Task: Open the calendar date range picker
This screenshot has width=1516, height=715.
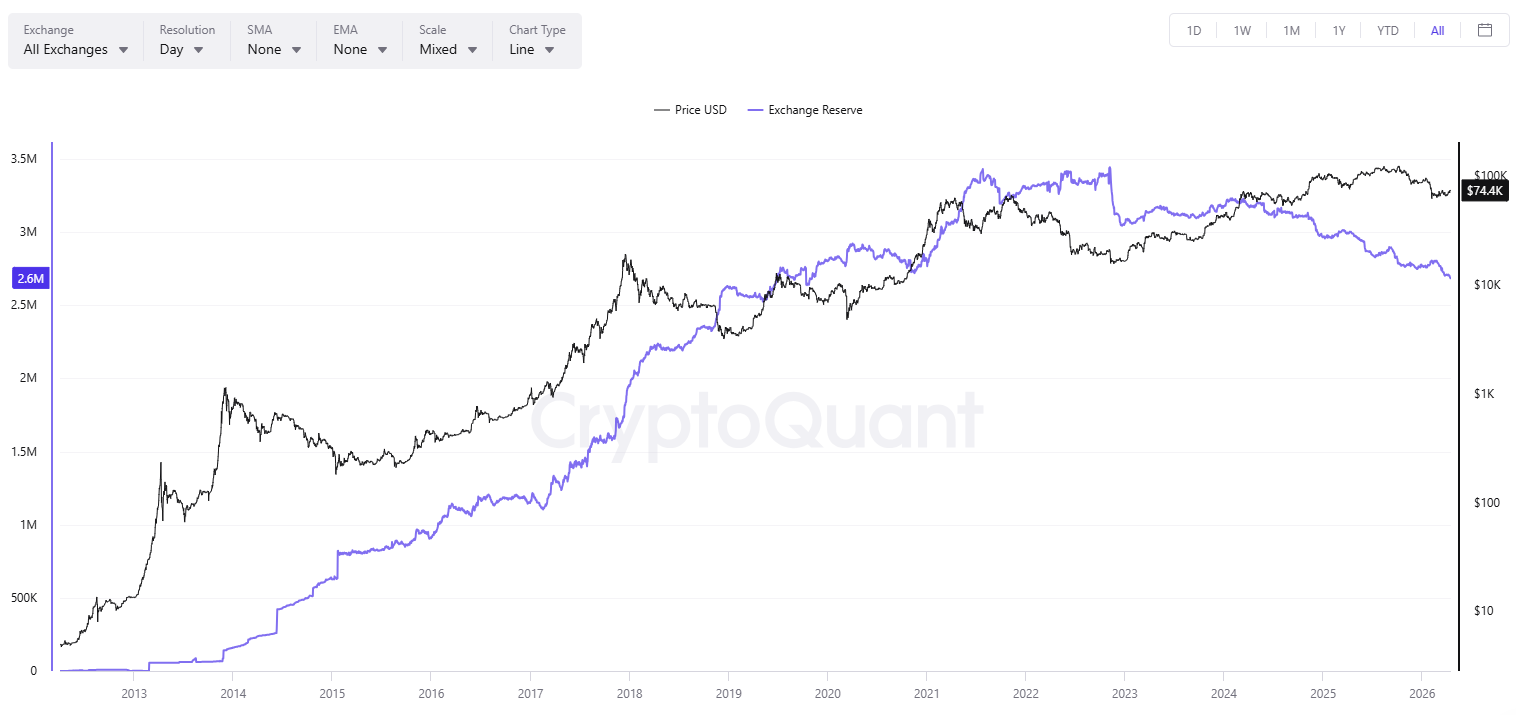Action: [1485, 30]
